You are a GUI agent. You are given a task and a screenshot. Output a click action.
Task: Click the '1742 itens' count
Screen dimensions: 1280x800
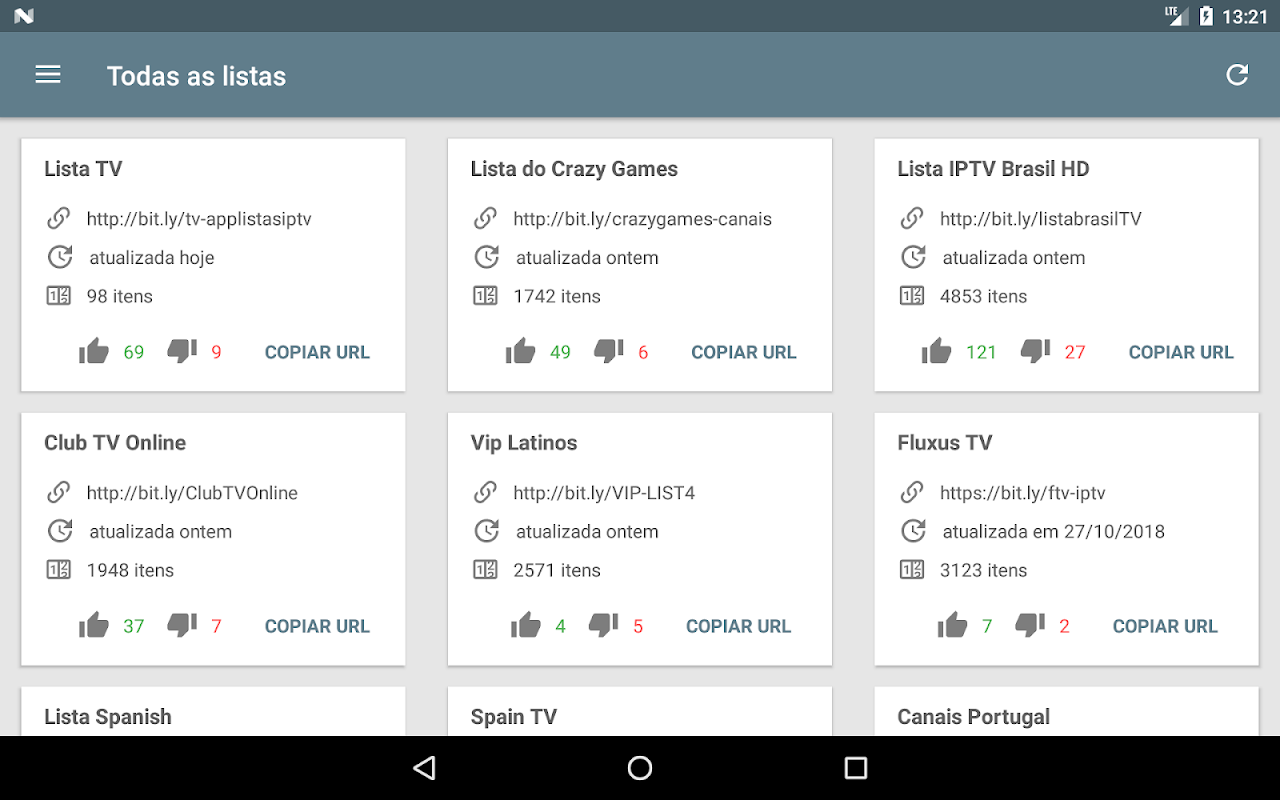point(557,297)
